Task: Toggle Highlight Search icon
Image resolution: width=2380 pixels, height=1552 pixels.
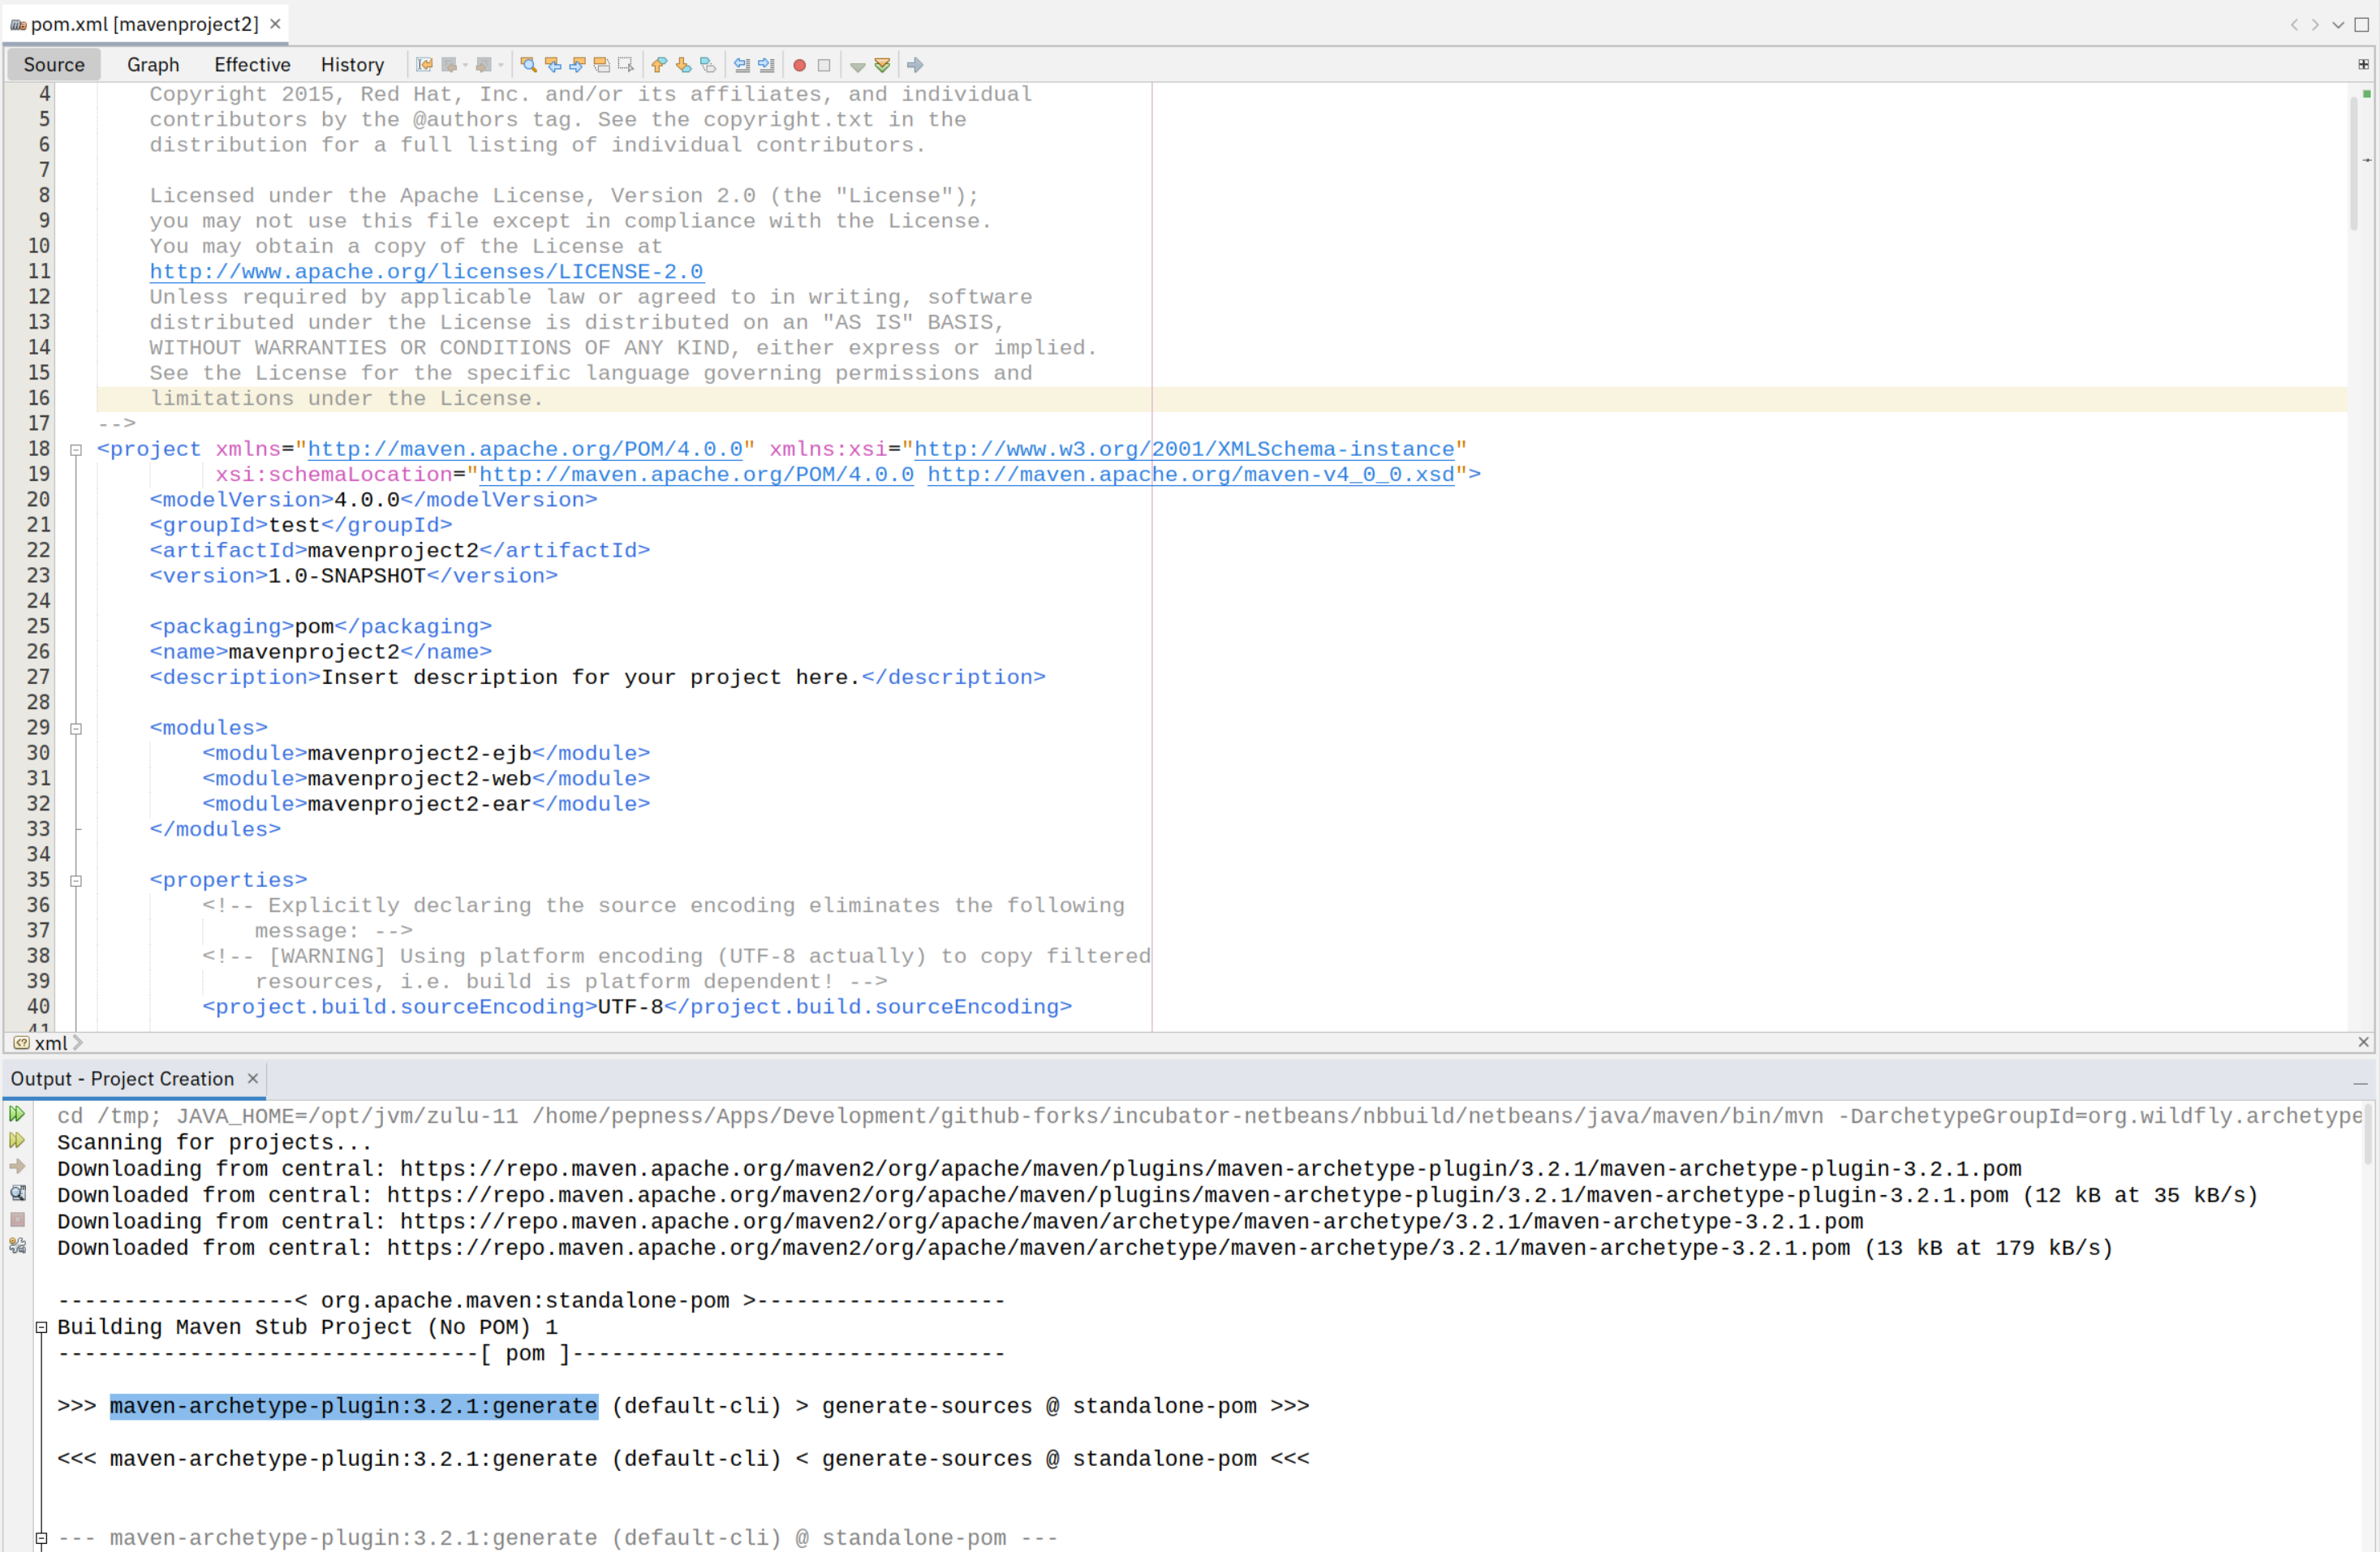Action: [601, 65]
